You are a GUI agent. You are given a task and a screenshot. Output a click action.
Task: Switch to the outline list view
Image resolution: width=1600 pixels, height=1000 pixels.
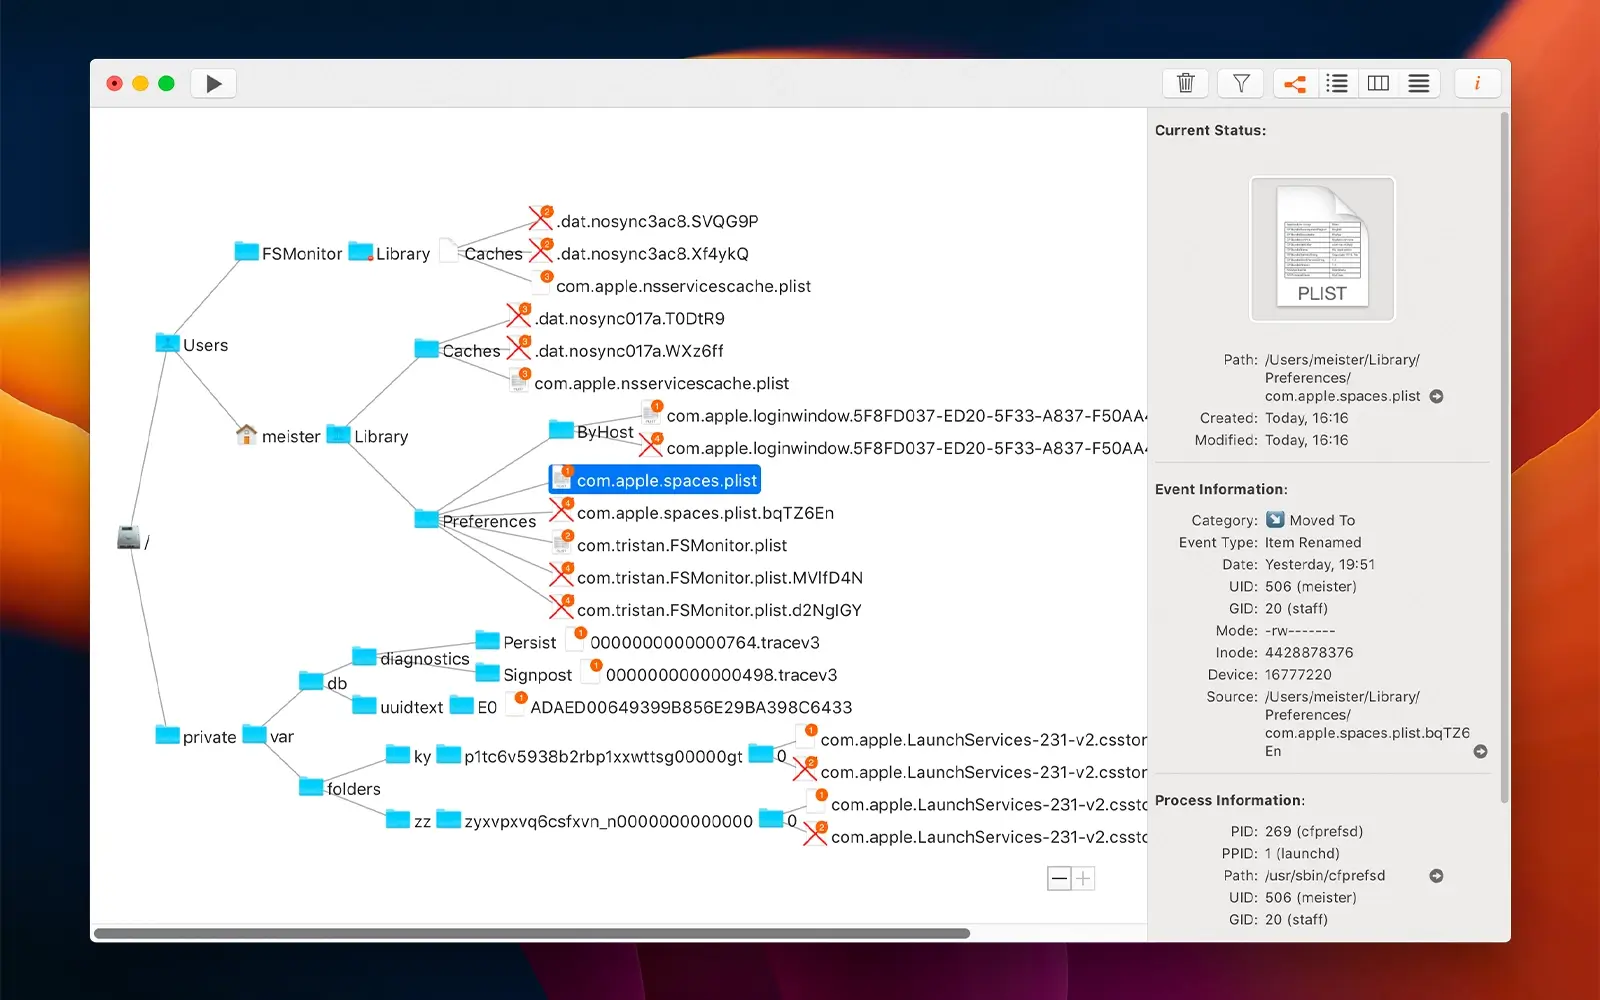[1337, 84]
